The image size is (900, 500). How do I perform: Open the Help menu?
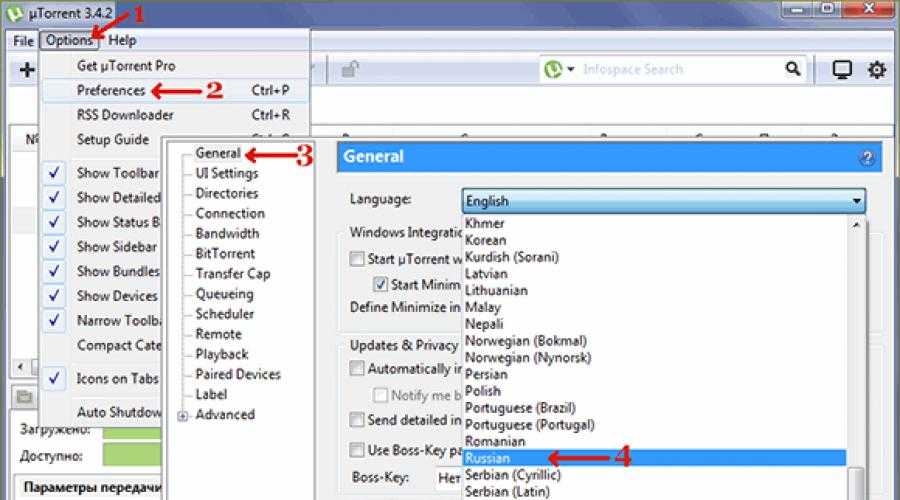point(122,40)
